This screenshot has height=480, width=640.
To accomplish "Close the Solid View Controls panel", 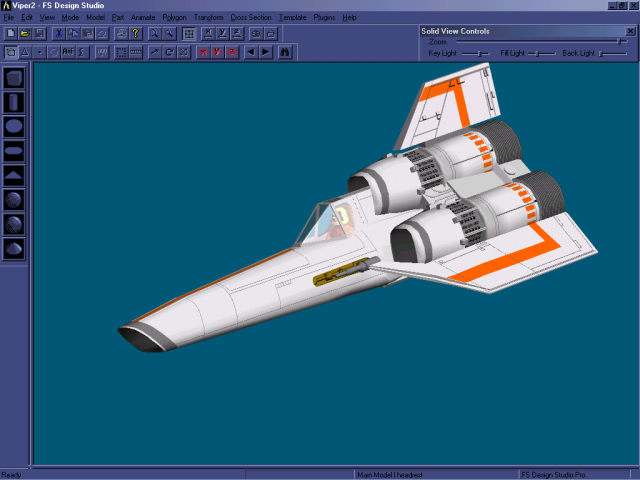I will [630, 31].
